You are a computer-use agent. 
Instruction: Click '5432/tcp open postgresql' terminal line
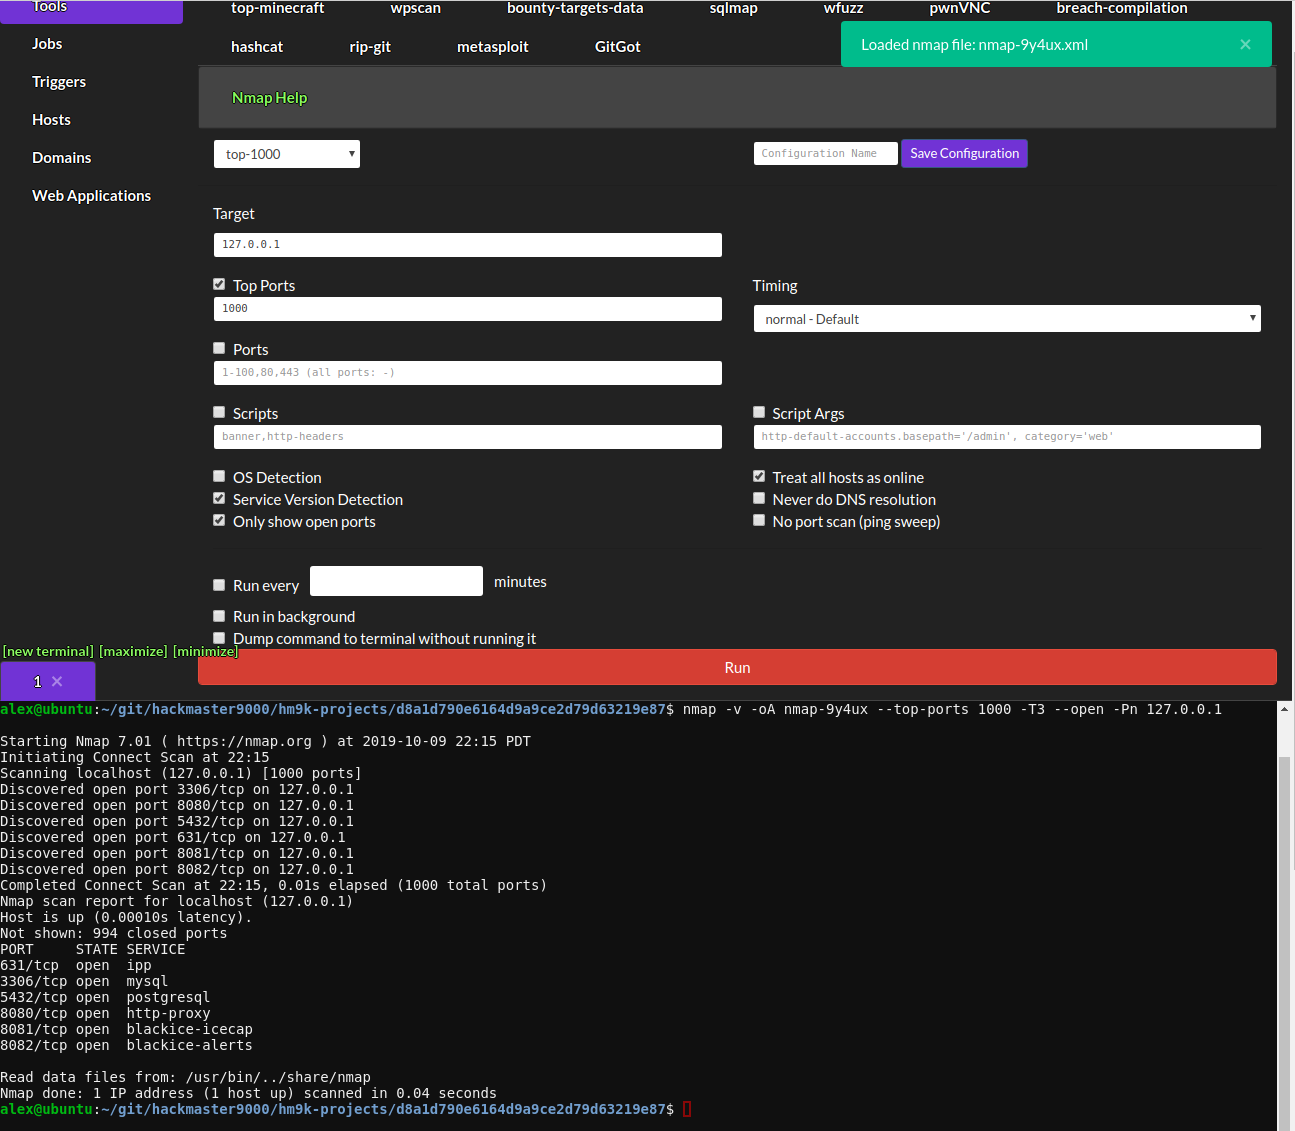105,997
